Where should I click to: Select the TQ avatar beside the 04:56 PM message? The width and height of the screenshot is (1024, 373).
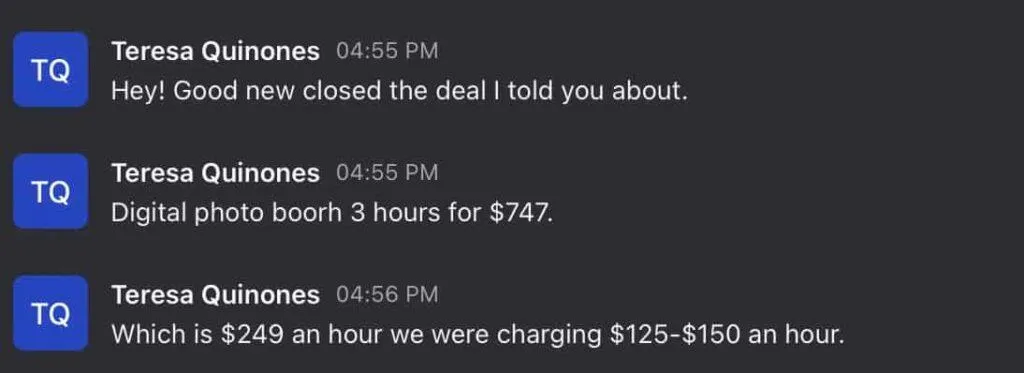click(50, 313)
